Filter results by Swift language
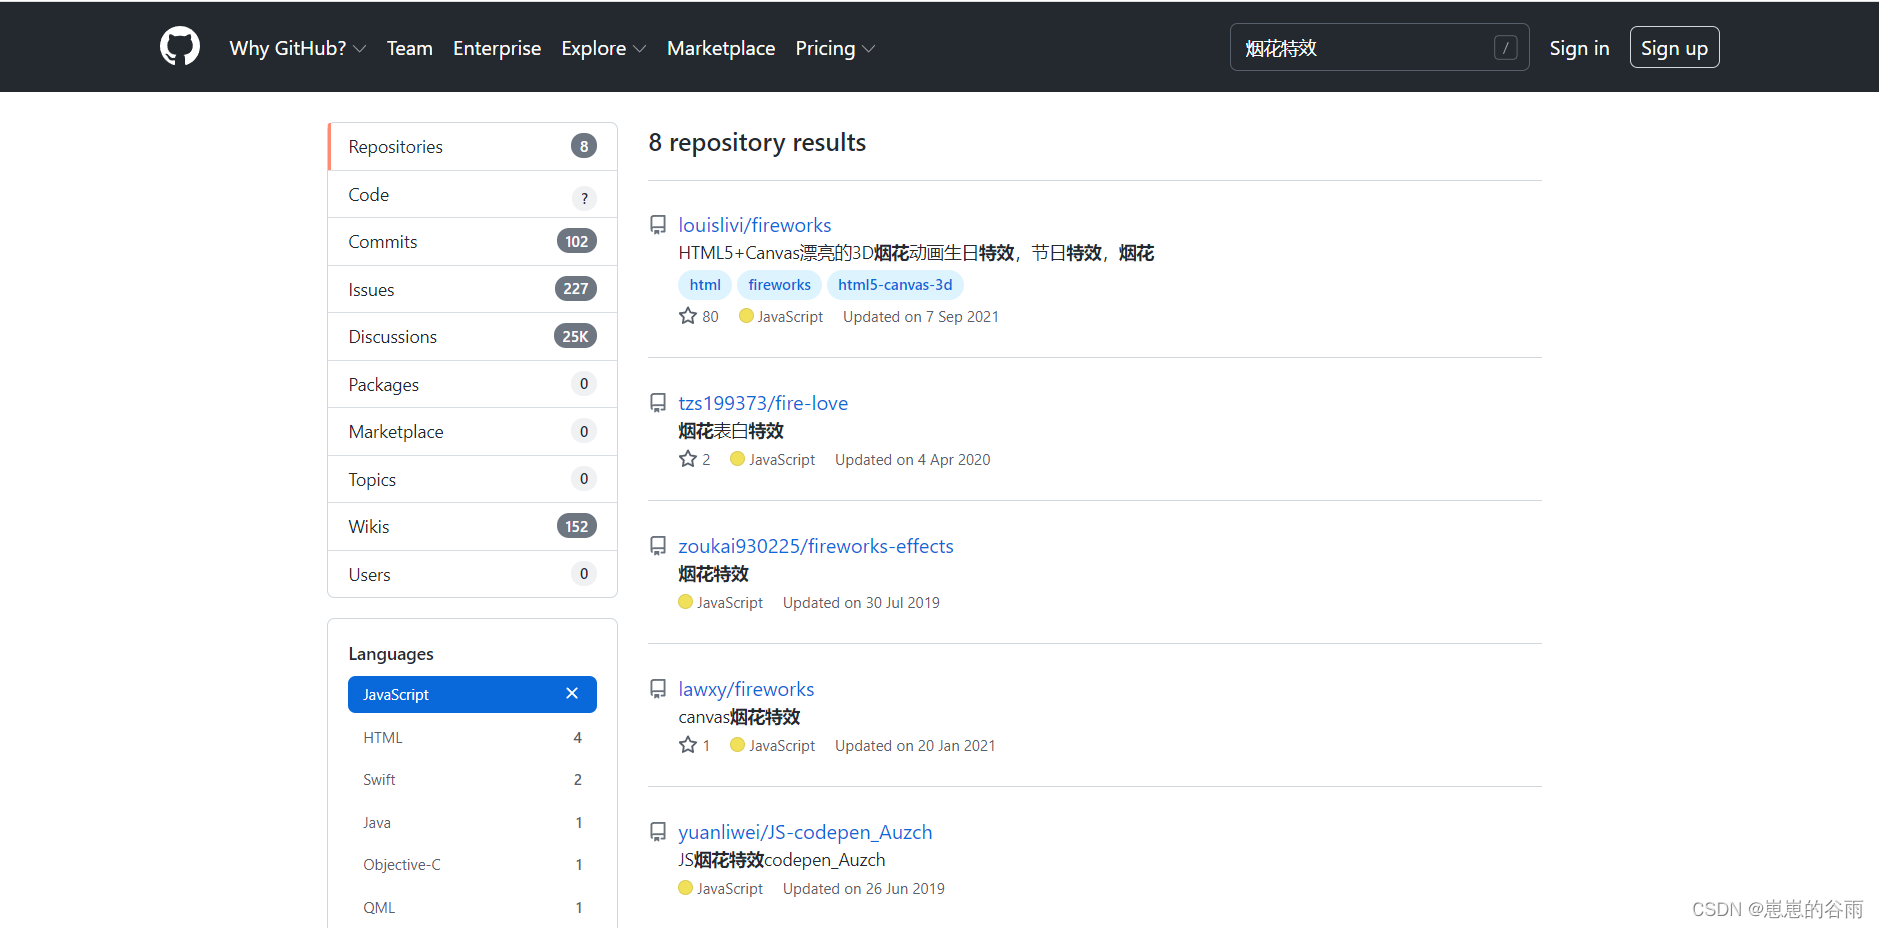This screenshot has height=928, width=1879. pos(472,780)
